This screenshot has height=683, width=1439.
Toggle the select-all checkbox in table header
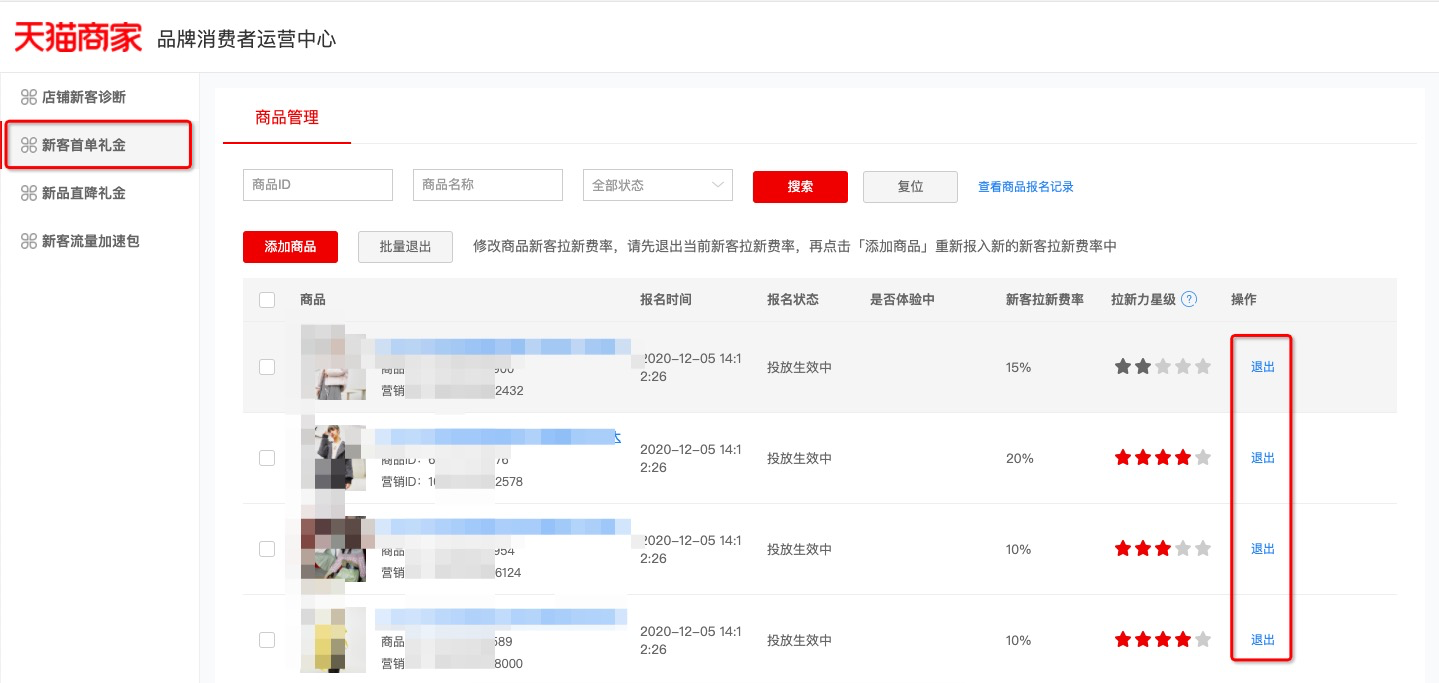267,300
